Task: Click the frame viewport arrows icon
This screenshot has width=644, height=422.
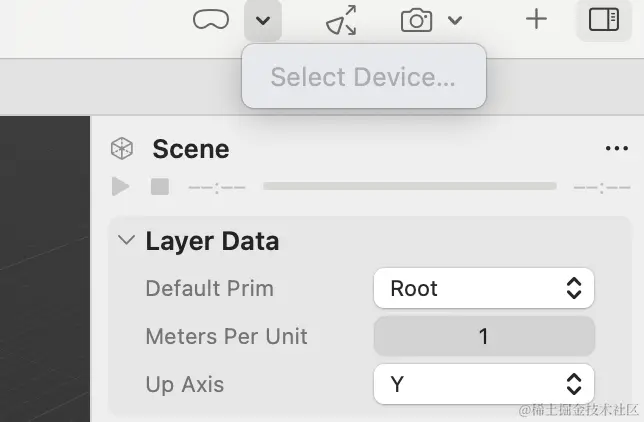Action: pos(342,20)
